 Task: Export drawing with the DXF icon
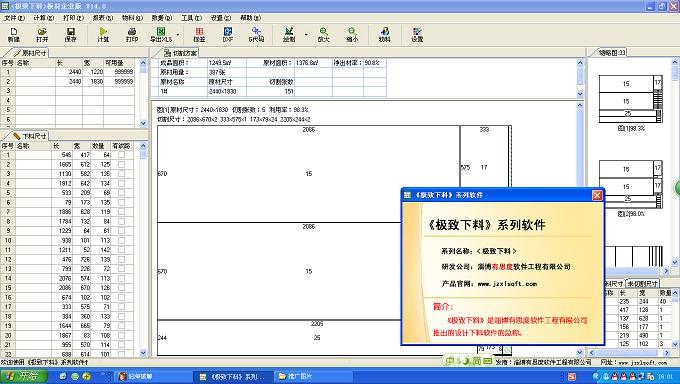[228, 35]
